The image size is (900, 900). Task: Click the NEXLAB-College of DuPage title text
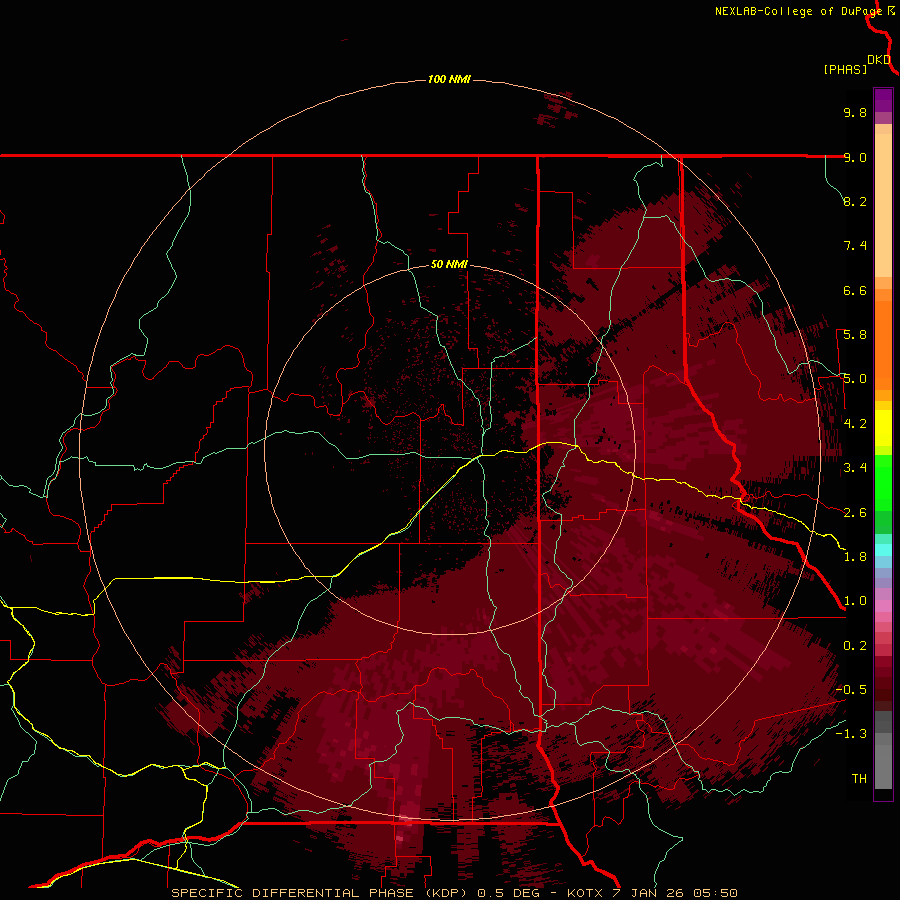(x=798, y=11)
